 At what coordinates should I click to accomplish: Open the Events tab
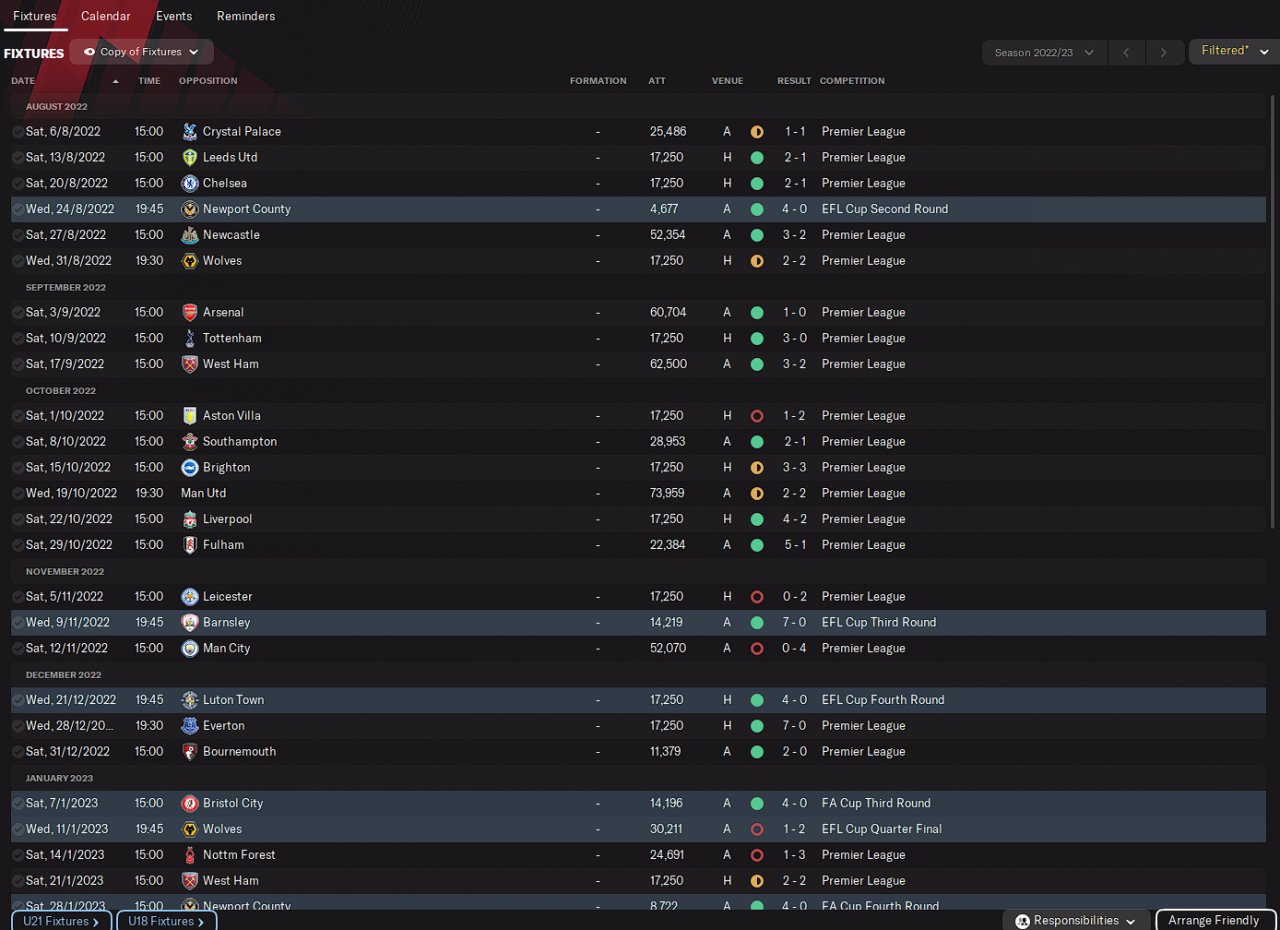click(174, 16)
